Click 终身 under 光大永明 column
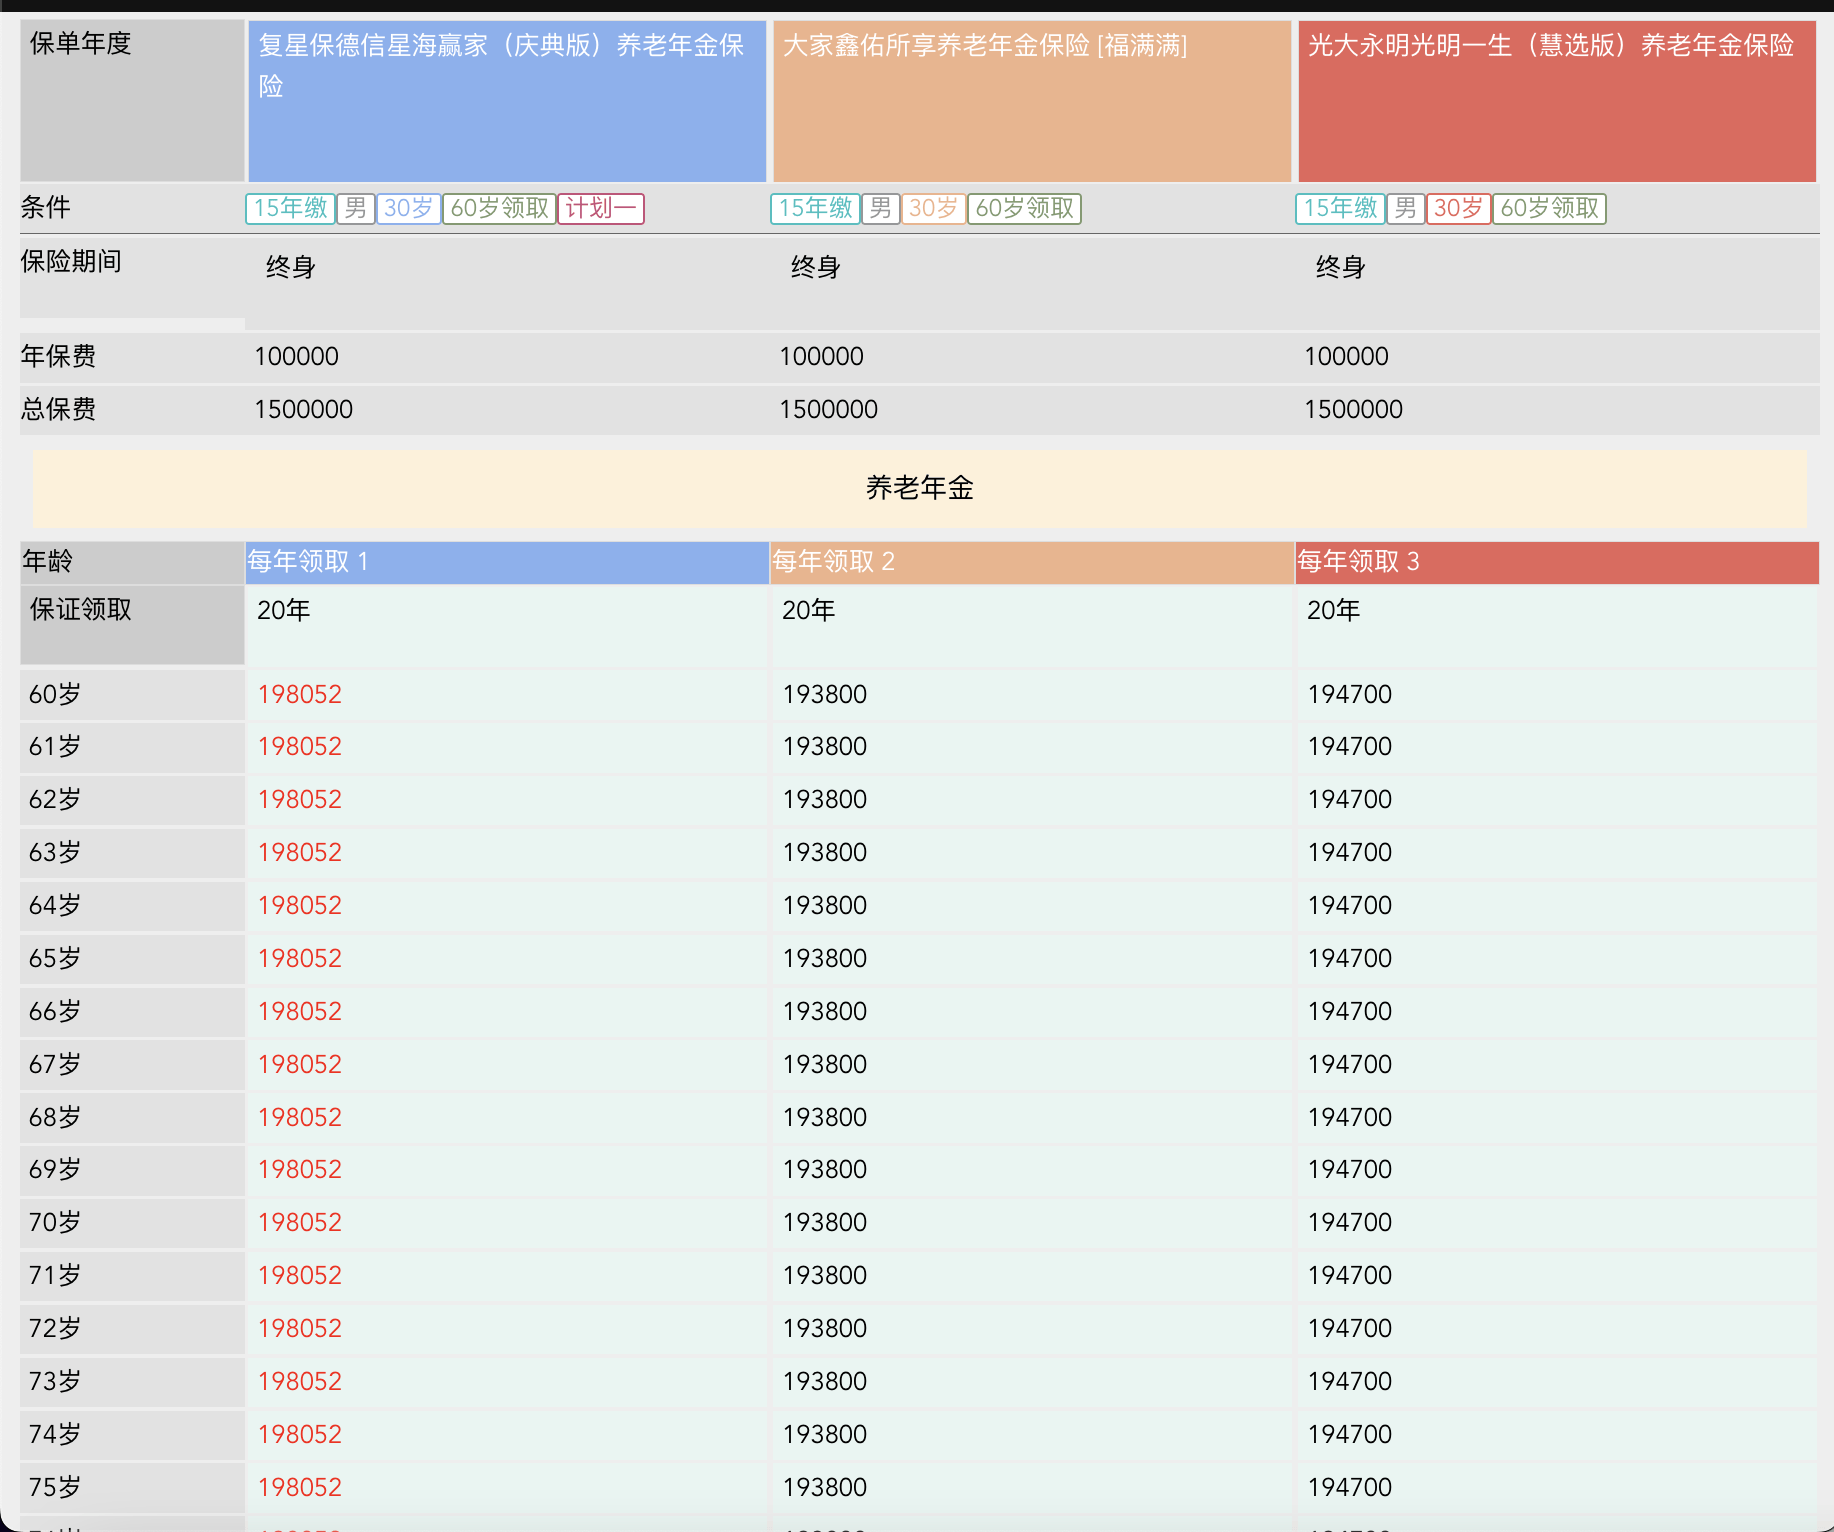Image resolution: width=1834 pixels, height=1532 pixels. pos(1341,268)
